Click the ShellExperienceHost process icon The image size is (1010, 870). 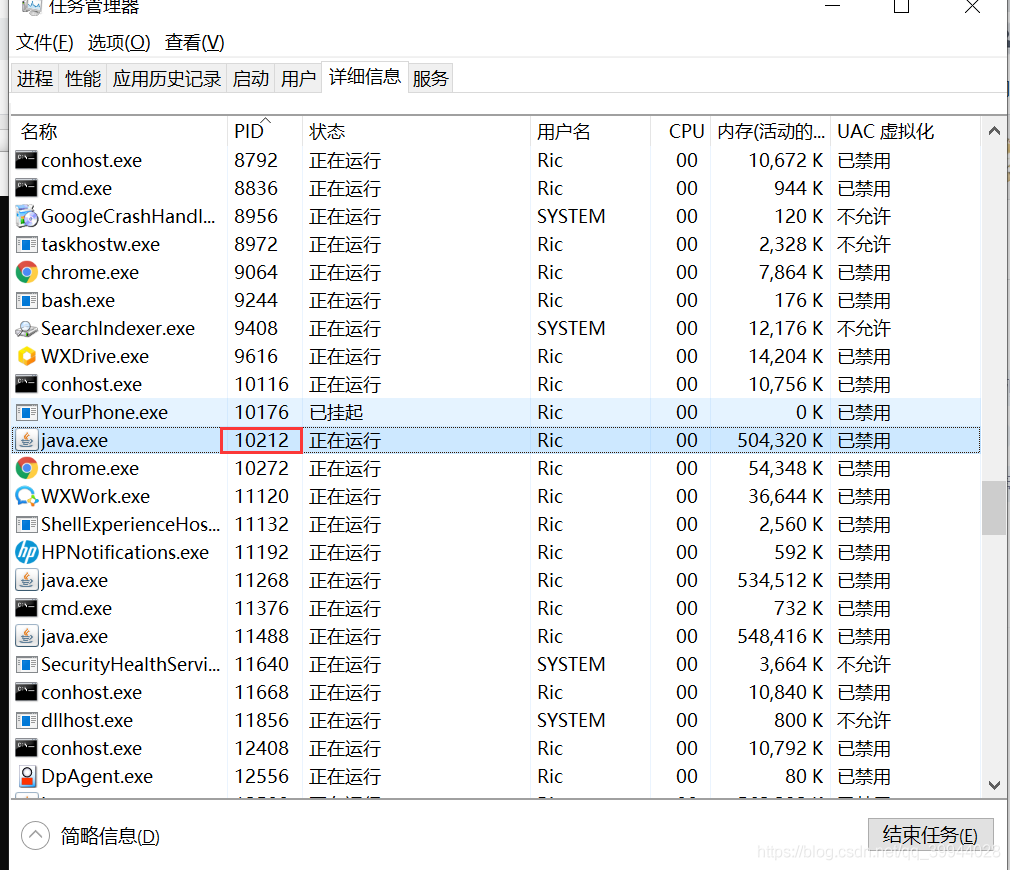tap(26, 524)
